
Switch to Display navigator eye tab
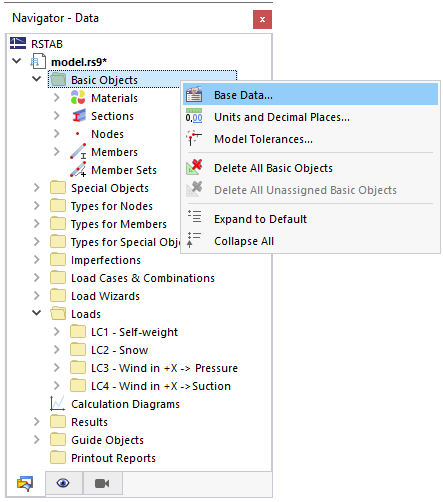point(63,483)
